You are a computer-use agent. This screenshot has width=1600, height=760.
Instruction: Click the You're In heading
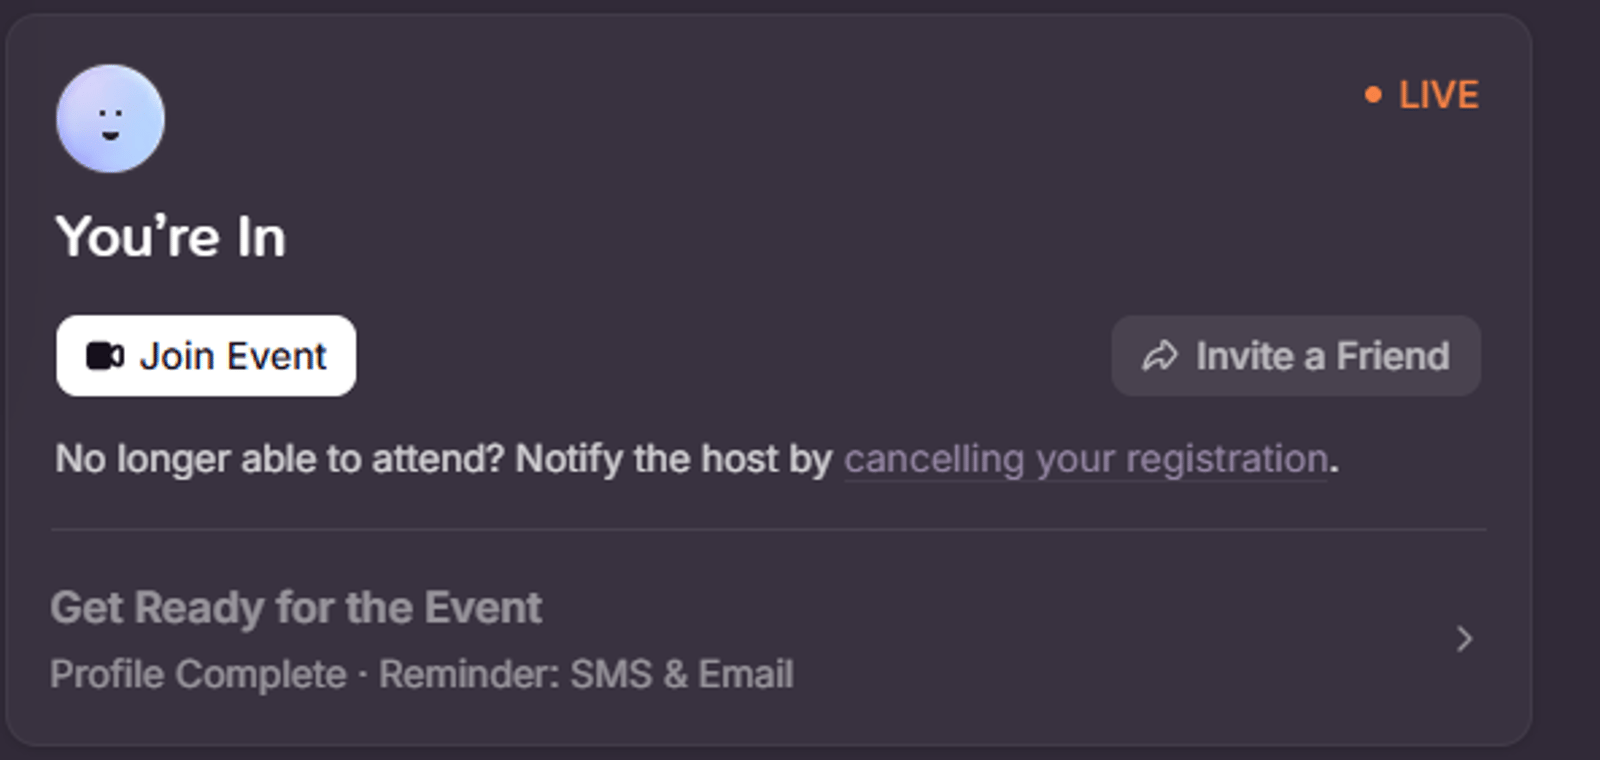pos(171,237)
